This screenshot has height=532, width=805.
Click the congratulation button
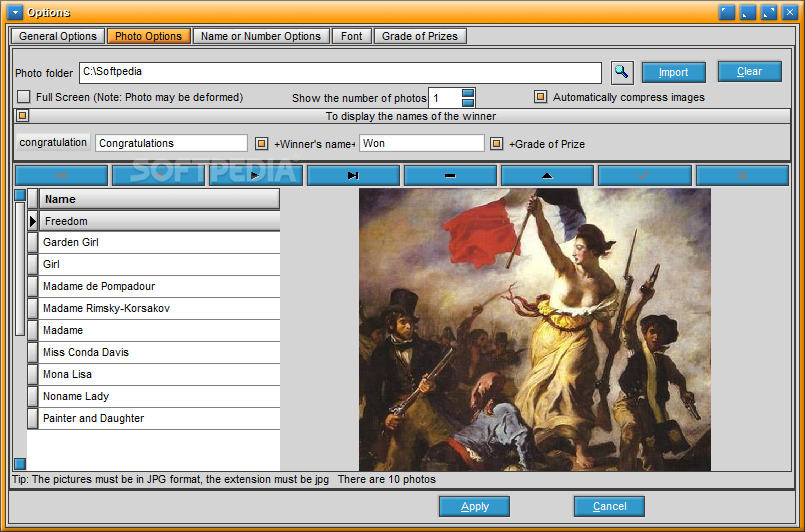53,142
